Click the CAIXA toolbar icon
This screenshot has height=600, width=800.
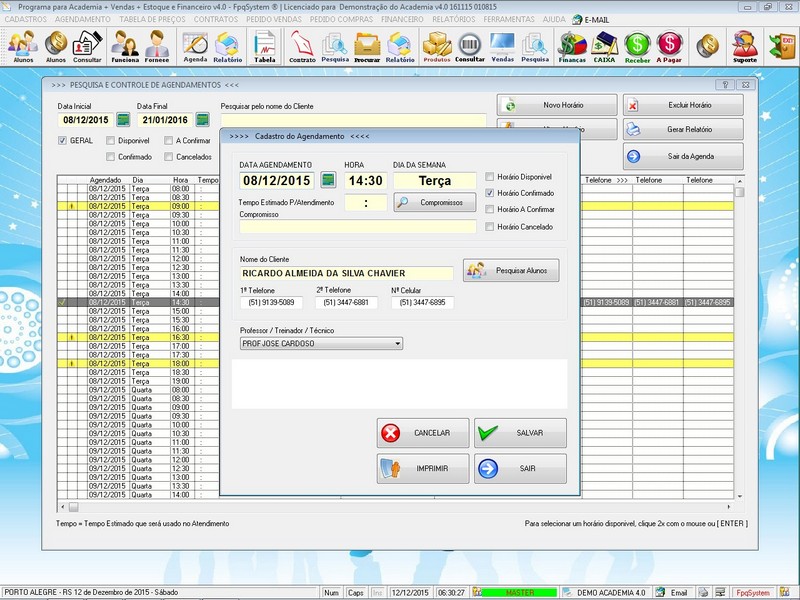(604, 46)
